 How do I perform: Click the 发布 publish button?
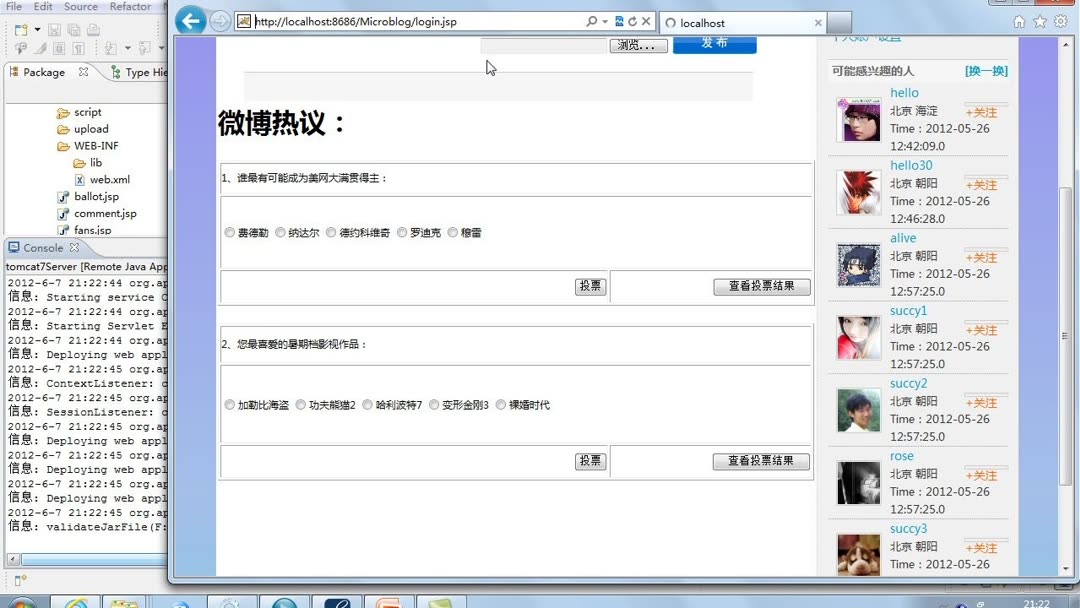point(714,45)
